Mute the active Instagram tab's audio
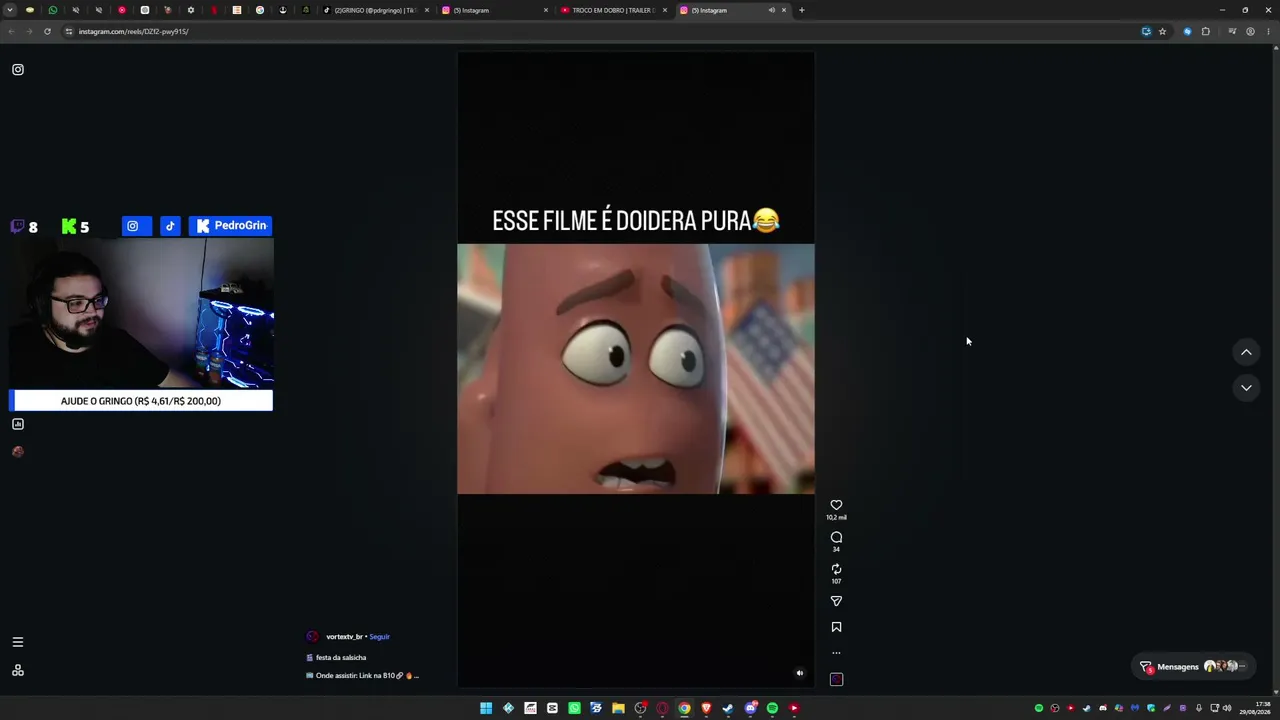The image size is (1280, 720). pos(771,10)
